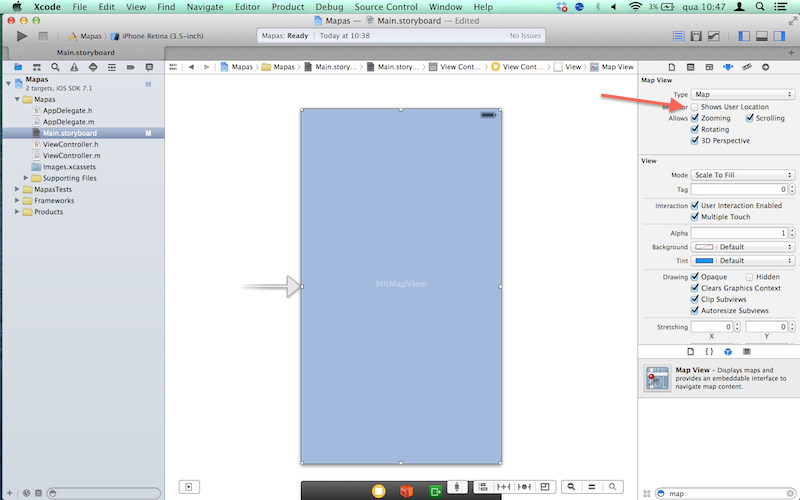Toggle Multiple Touch checkbox
Image resolution: width=800 pixels, height=500 pixels.
694,217
